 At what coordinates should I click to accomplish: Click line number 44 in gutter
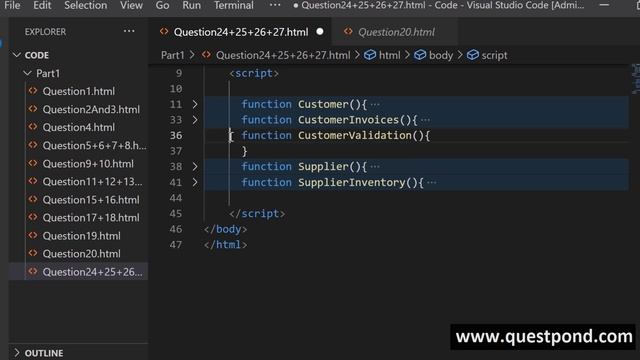(176, 198)
